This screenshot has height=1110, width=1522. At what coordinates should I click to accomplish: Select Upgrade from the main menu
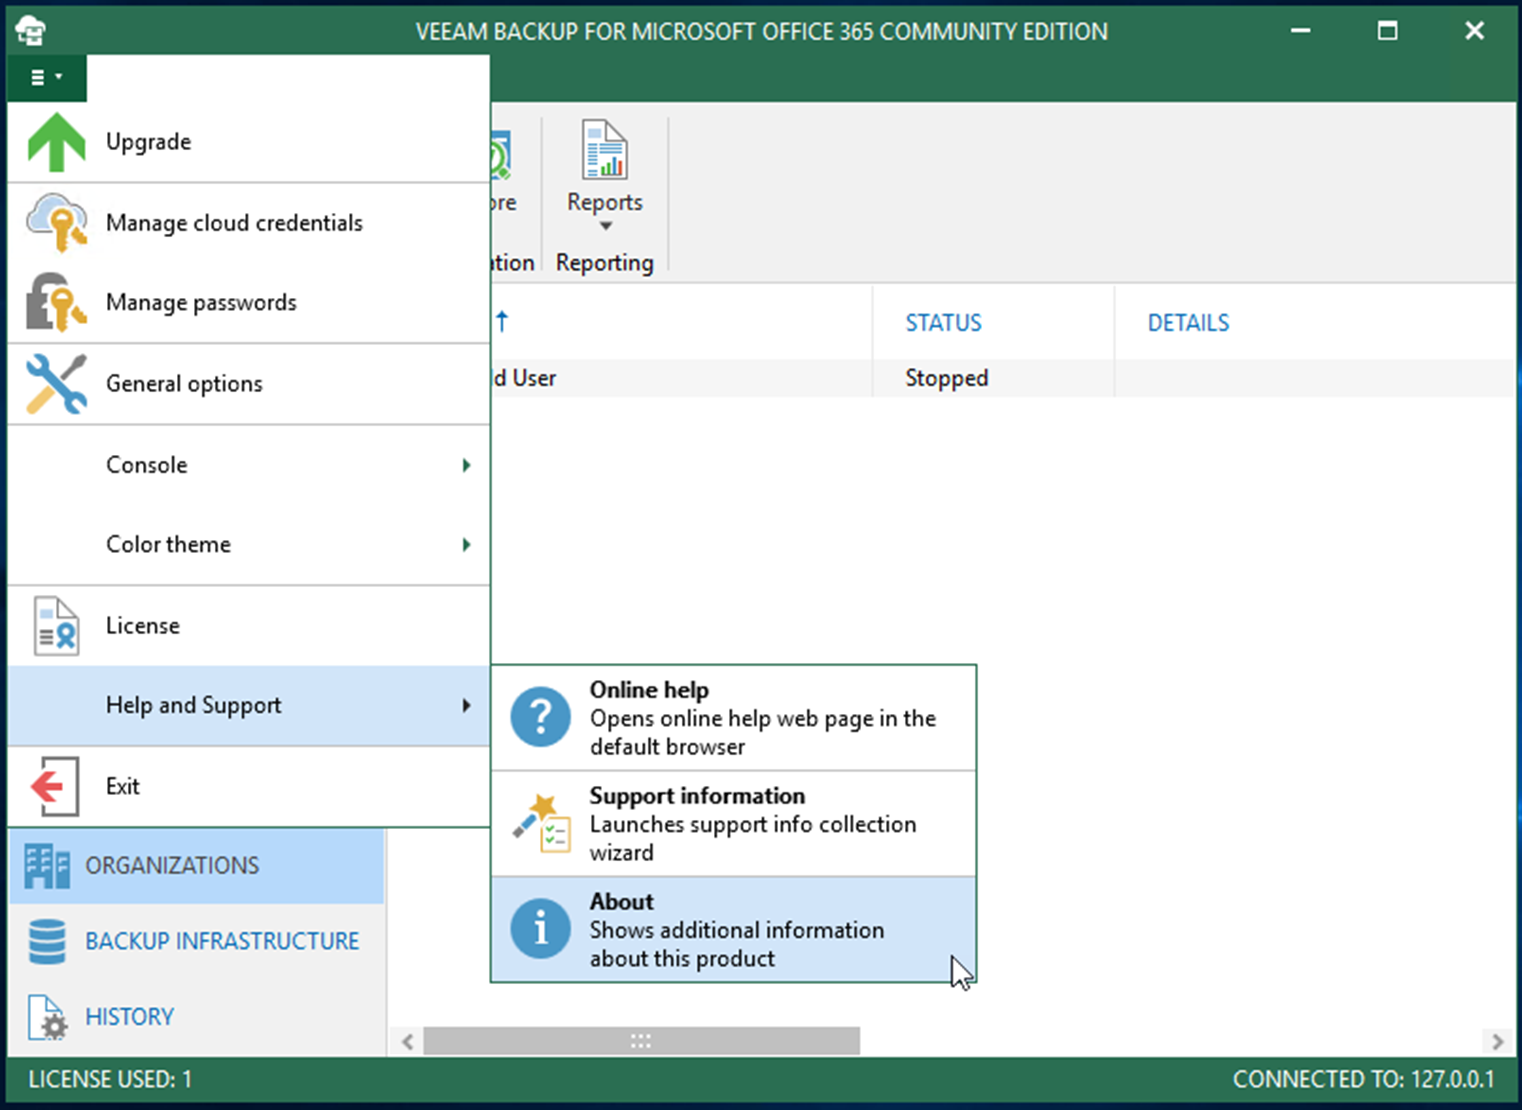pyautogui.click(x=249, y=142)
